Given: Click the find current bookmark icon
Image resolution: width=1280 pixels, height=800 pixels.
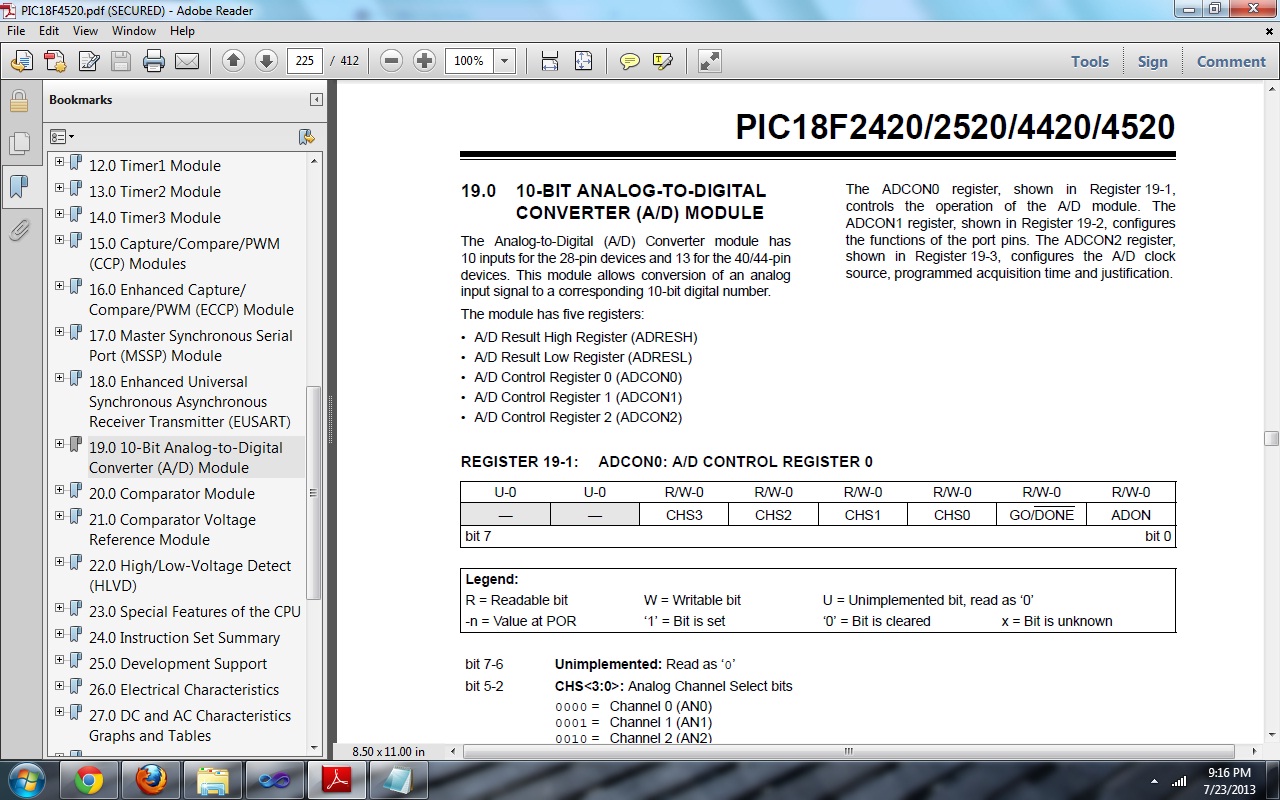Looking at the screenshot, I should click(x=307, y=137).
